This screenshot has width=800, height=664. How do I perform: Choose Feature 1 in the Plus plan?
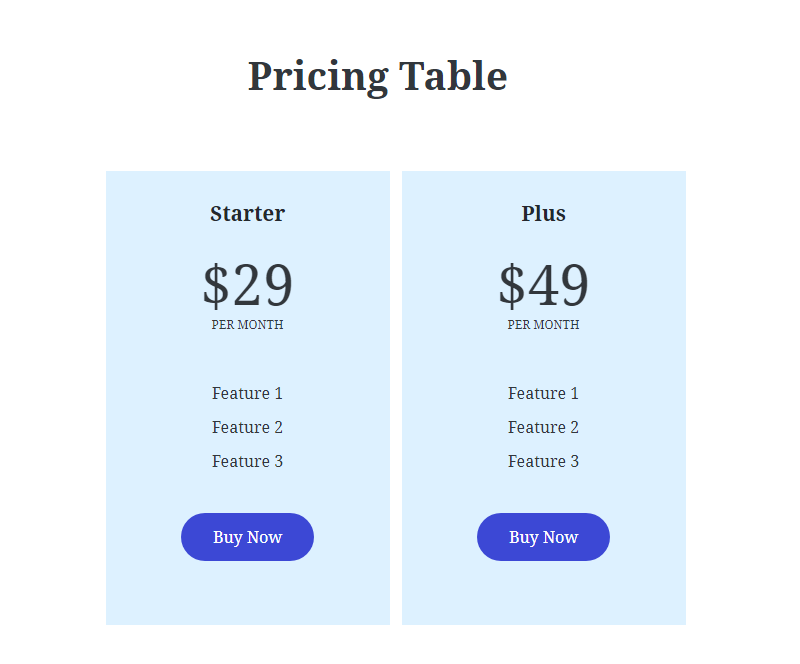(543, 393)
